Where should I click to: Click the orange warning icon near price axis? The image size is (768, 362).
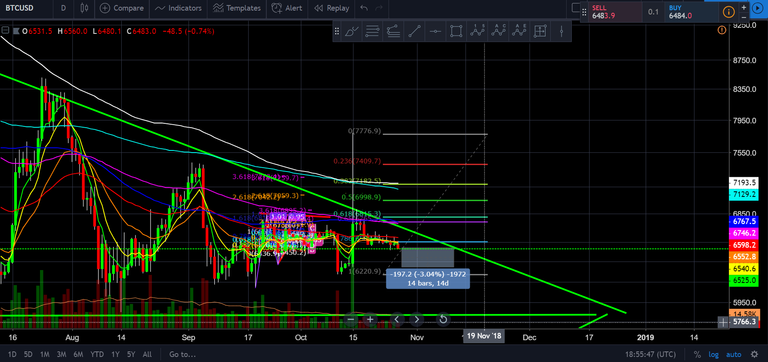721,30
